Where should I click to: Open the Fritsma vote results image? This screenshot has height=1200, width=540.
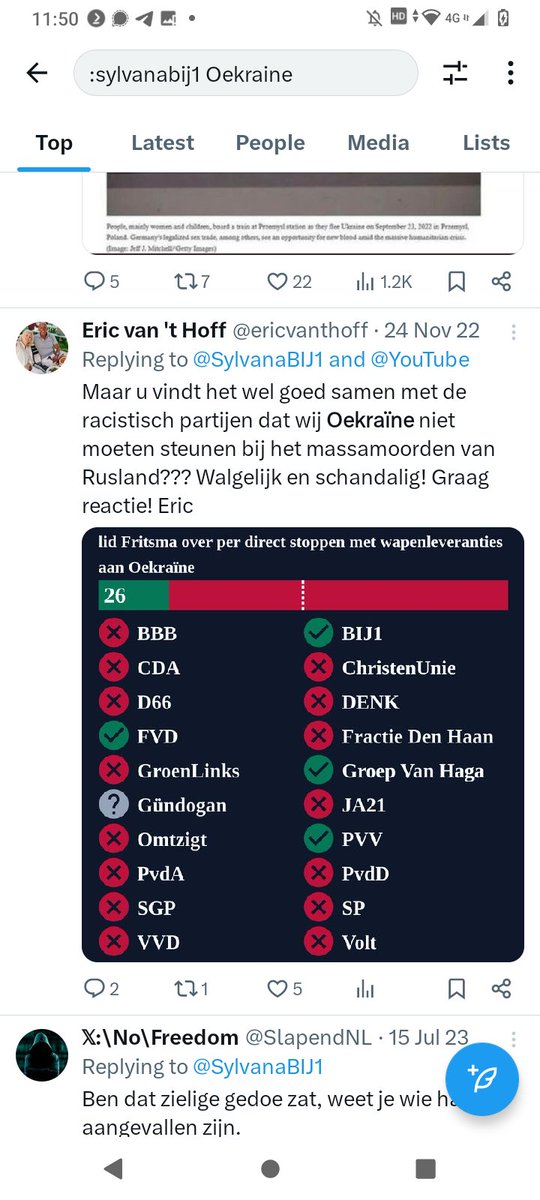point(302,744)
